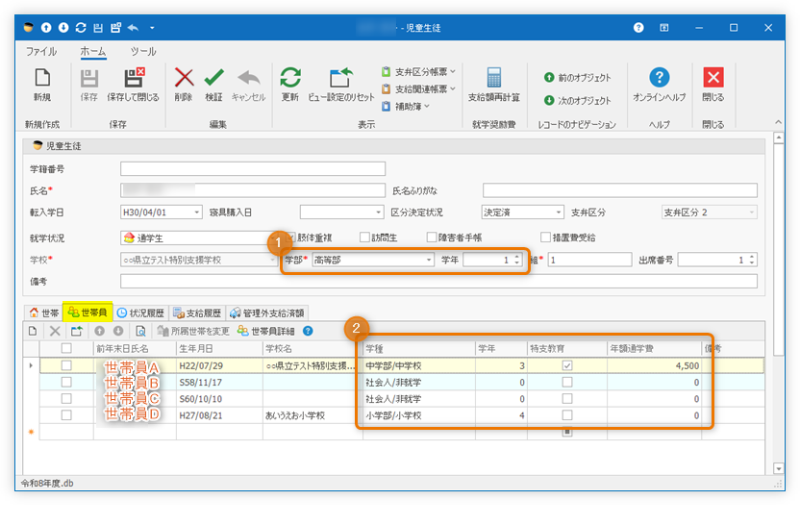Open quick access toolbar customize arrow
Viewport: 800px width, 505px height.
point(152,28)
